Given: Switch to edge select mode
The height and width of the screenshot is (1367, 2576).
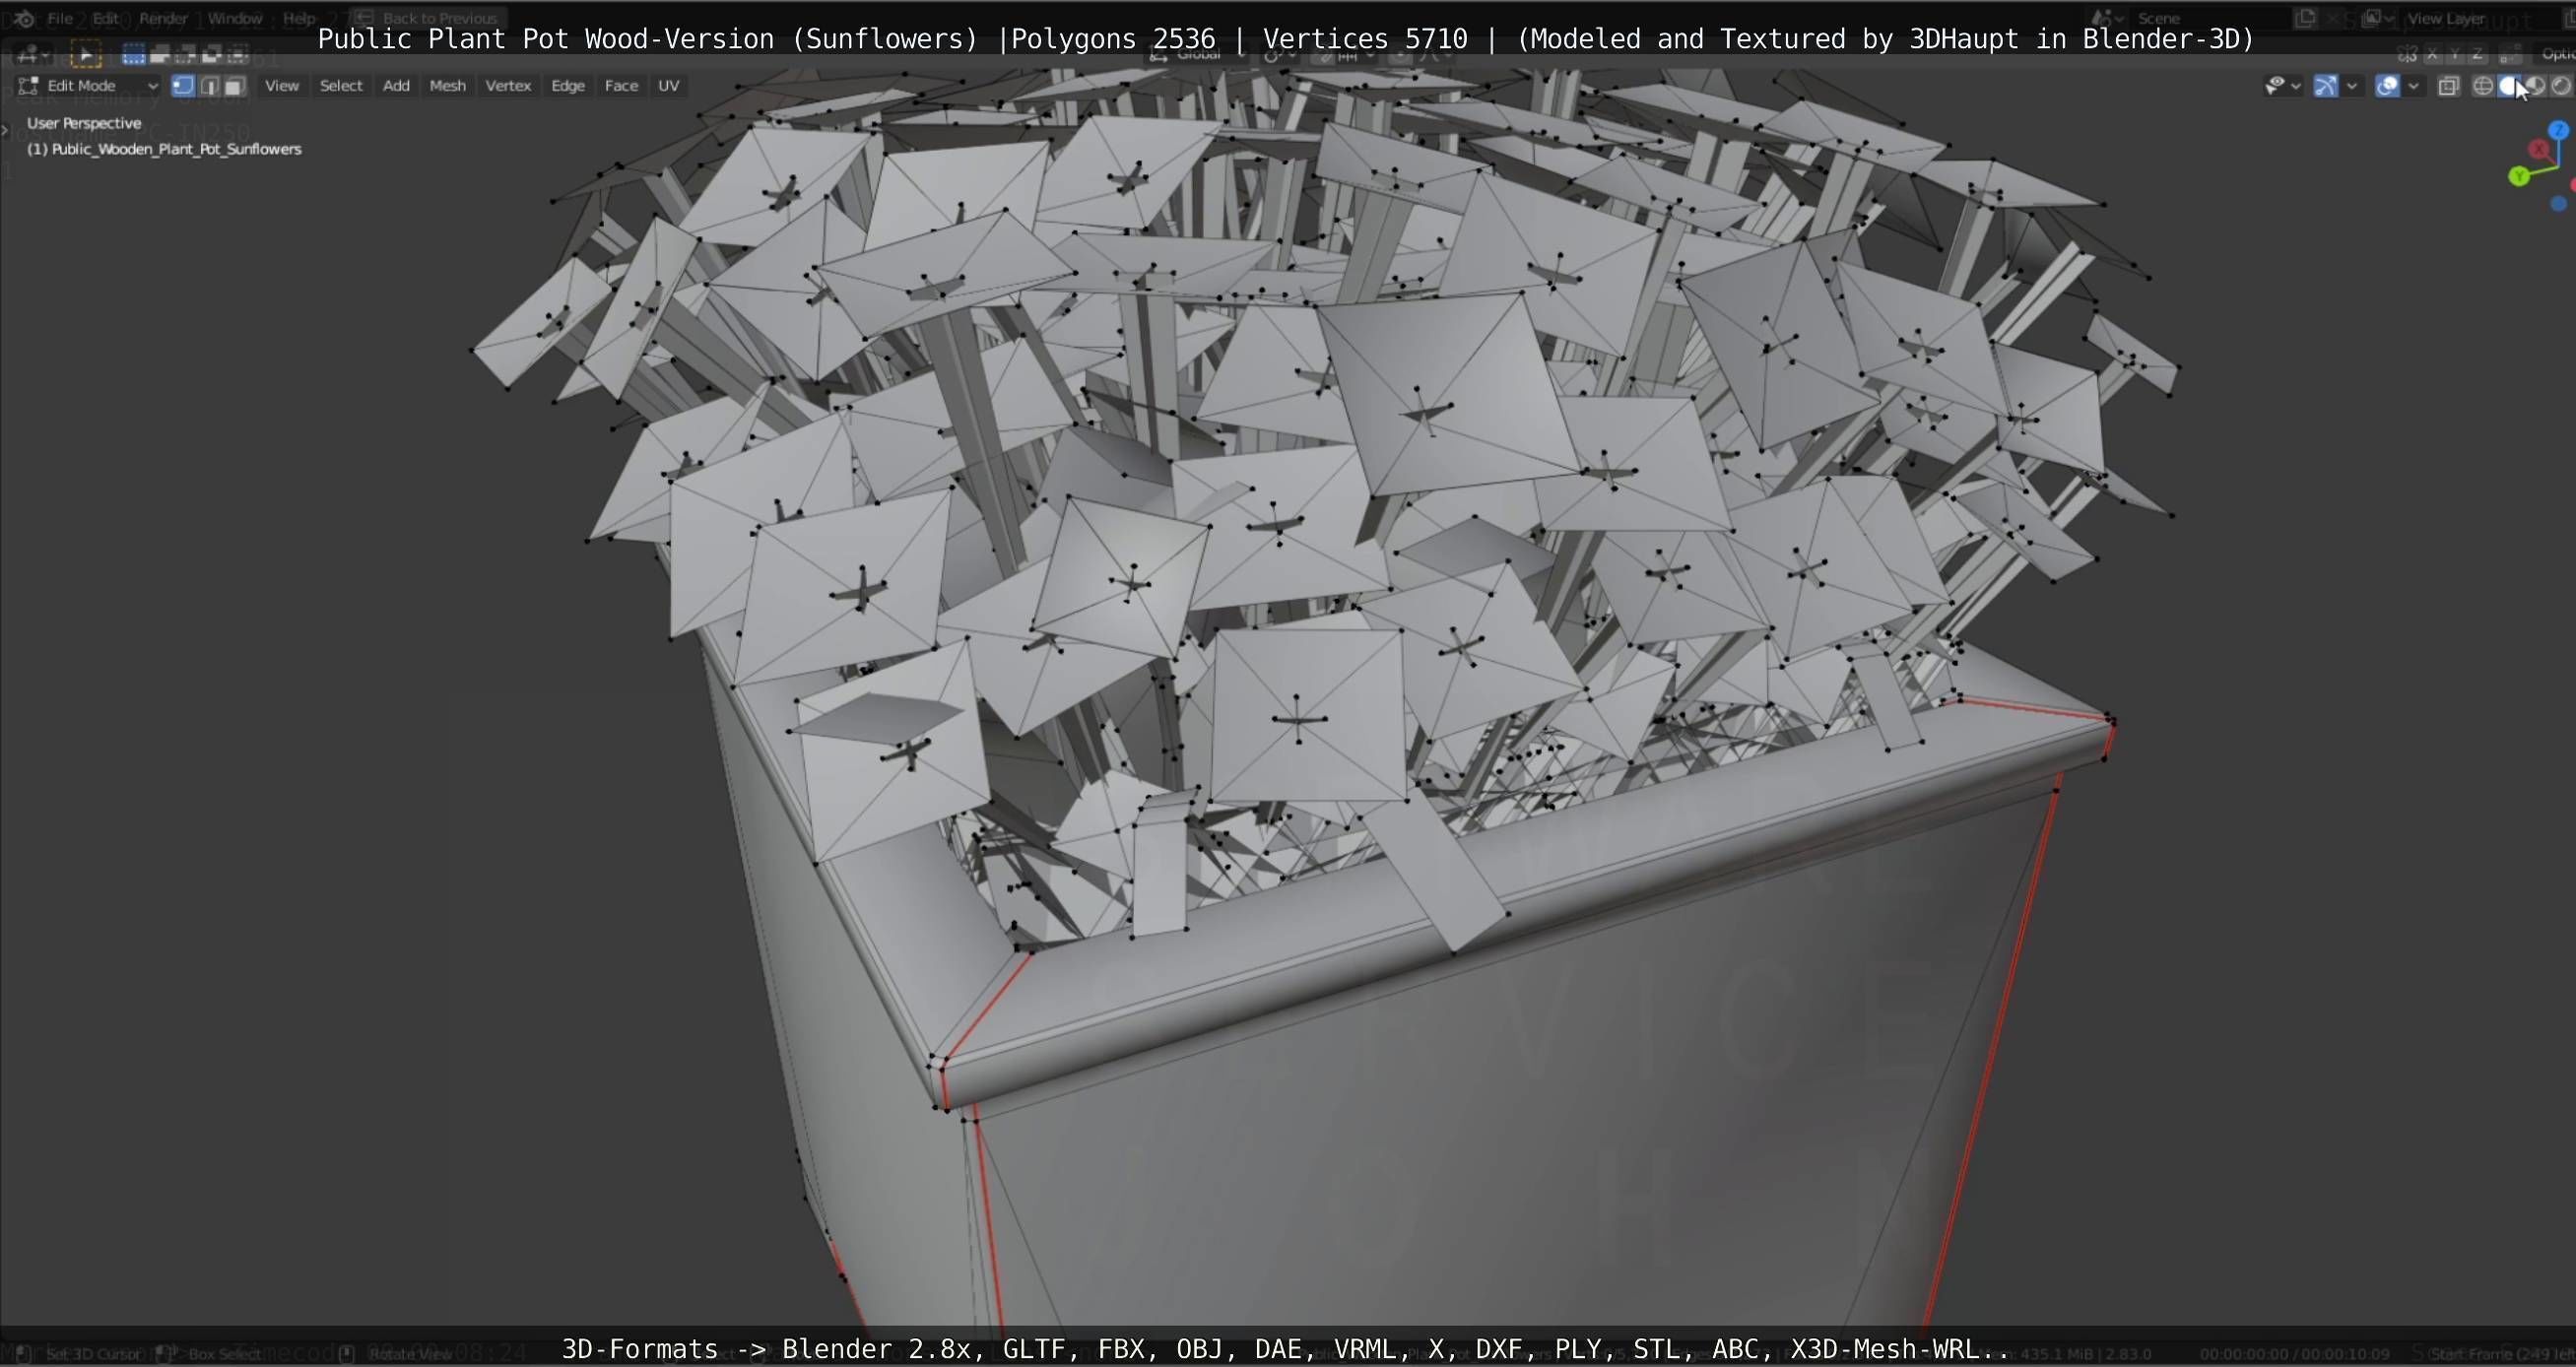Looking at the screenshot, I should tap(209, 86).
